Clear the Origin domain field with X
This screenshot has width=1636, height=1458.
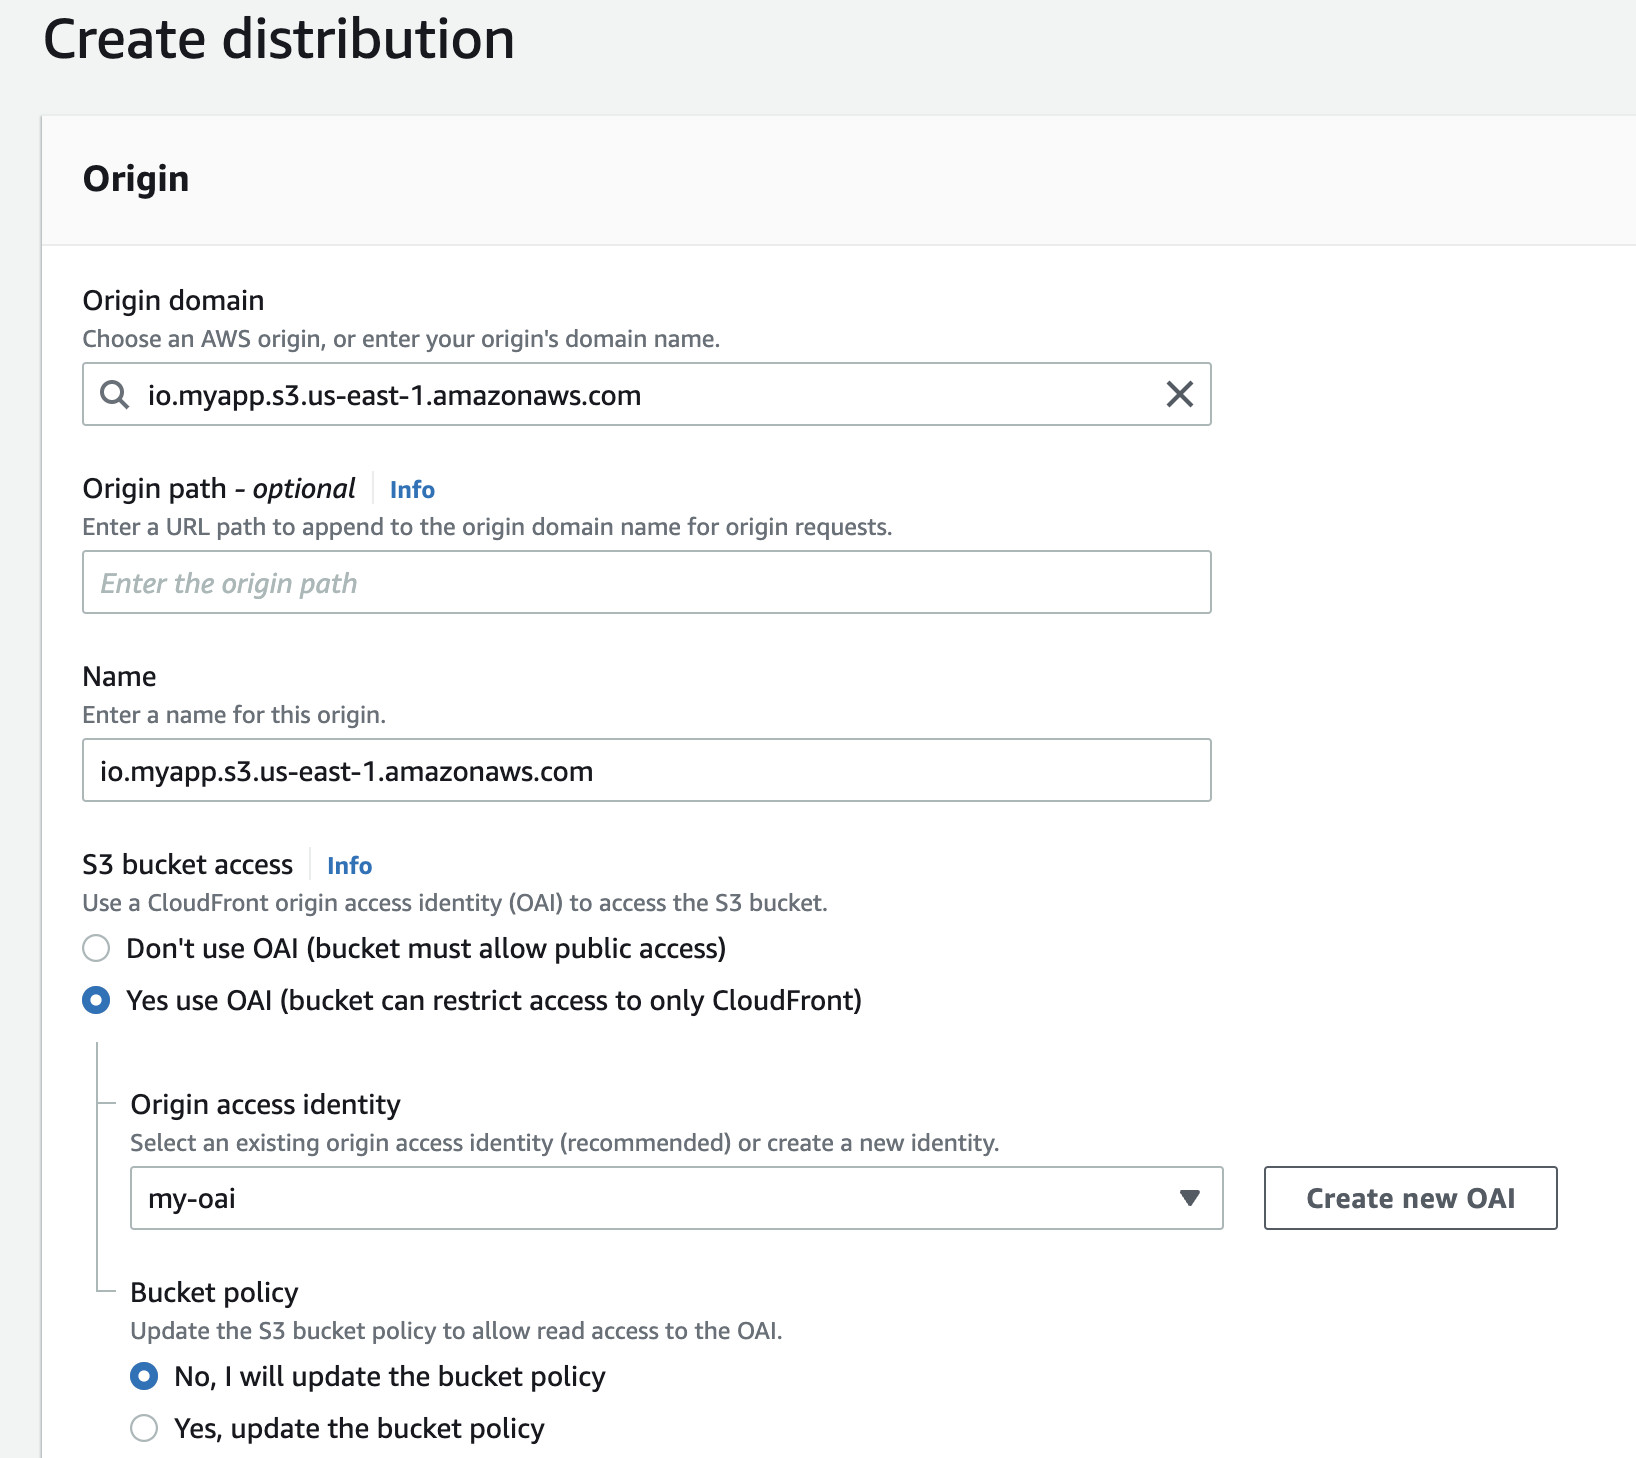(x=1180, y=394)
